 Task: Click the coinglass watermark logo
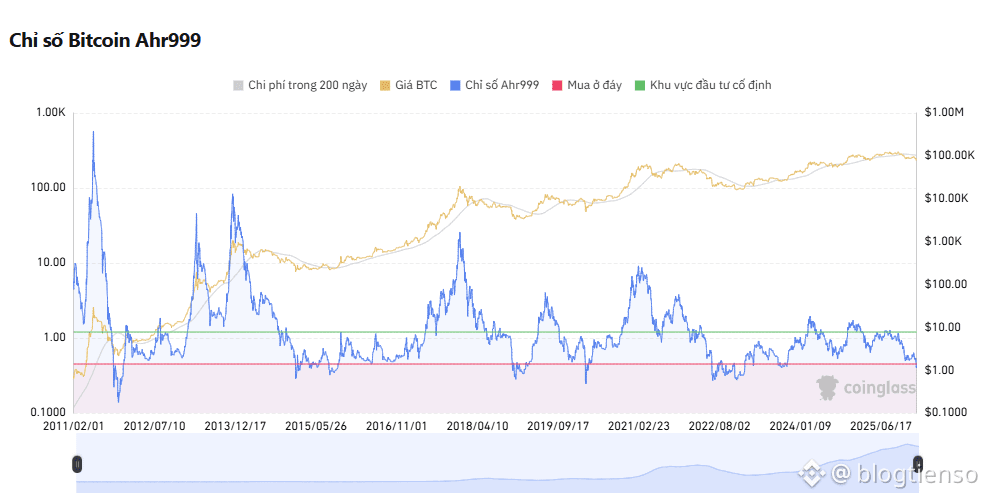(866, 388)
